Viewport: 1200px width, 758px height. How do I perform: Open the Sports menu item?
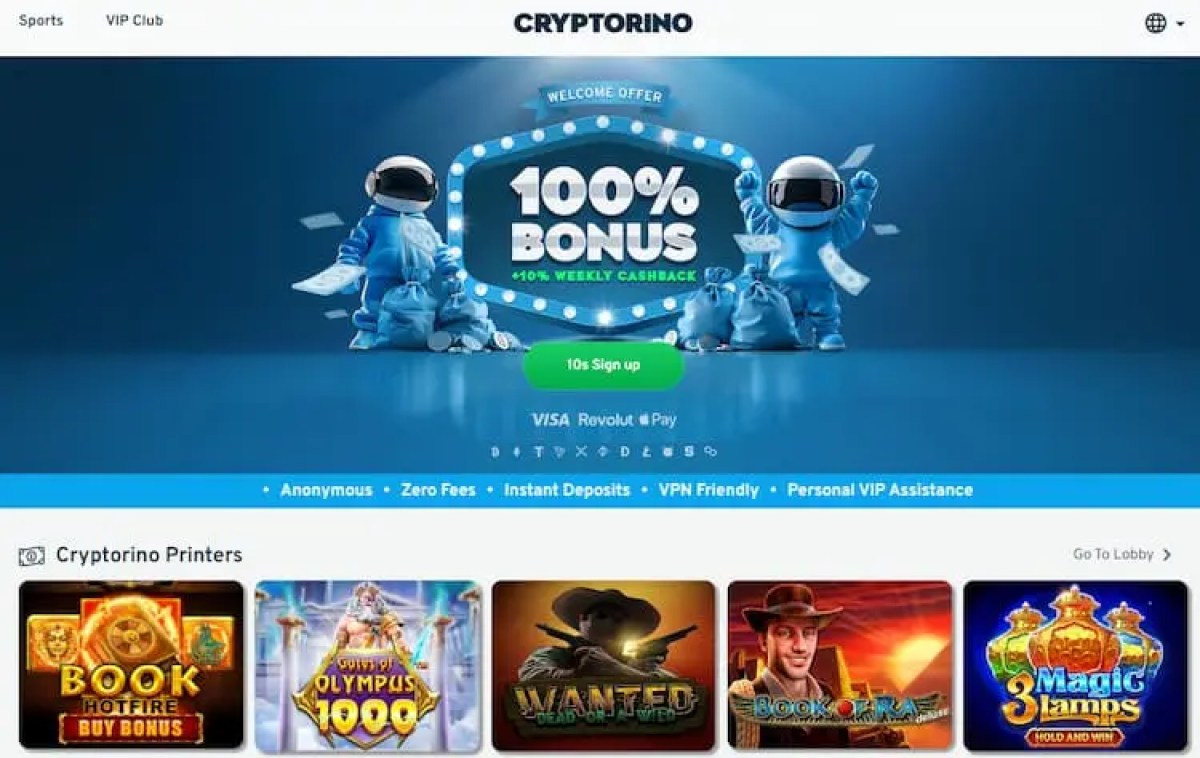pos(41,20)
